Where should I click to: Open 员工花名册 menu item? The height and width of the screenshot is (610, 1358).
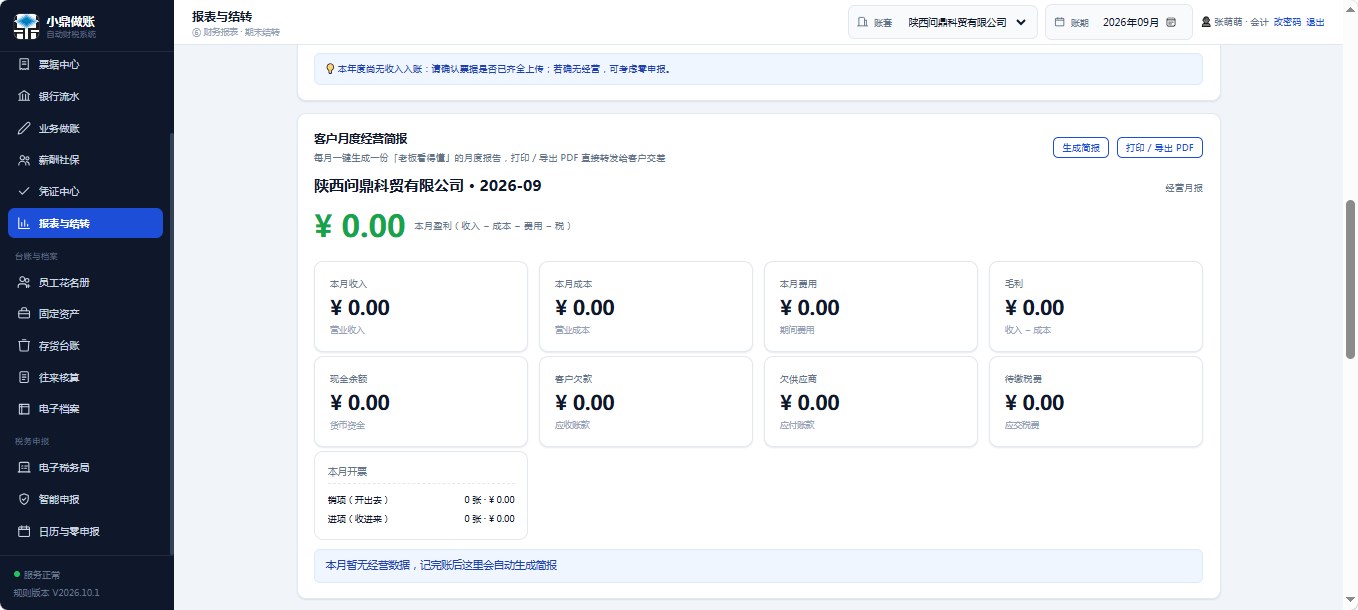point(85,282)
